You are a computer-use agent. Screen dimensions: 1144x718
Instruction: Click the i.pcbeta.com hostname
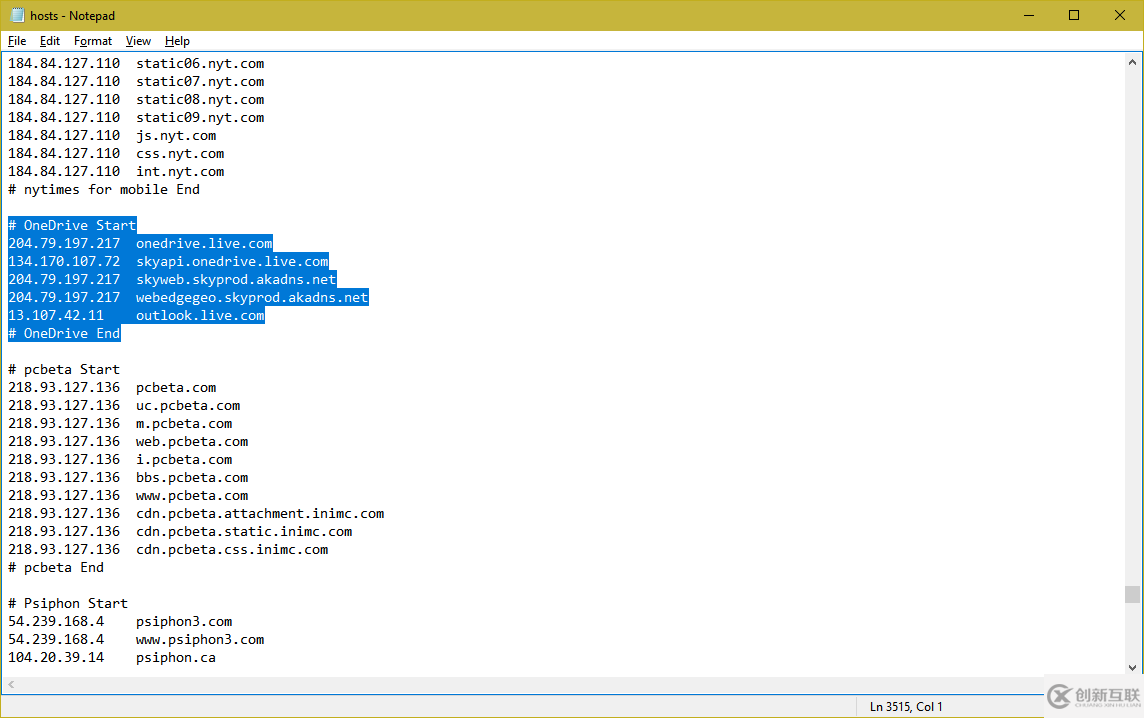click(184, 460)
